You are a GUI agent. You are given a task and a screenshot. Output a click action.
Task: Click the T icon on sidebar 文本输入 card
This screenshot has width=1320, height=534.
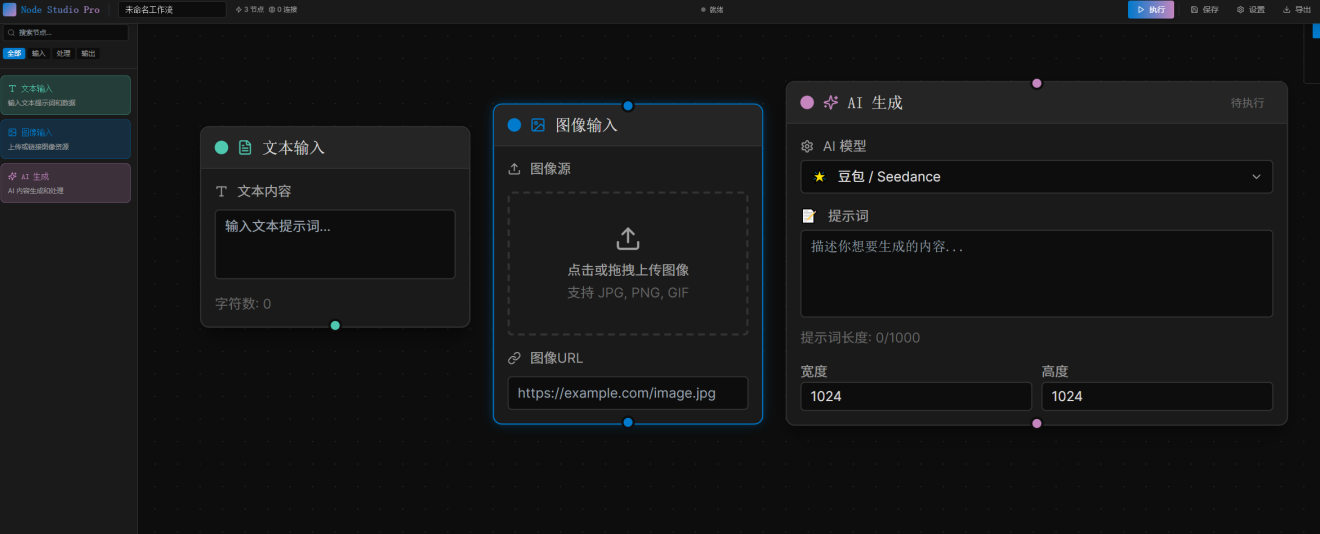pyautogui.click(x=12, y=89)
